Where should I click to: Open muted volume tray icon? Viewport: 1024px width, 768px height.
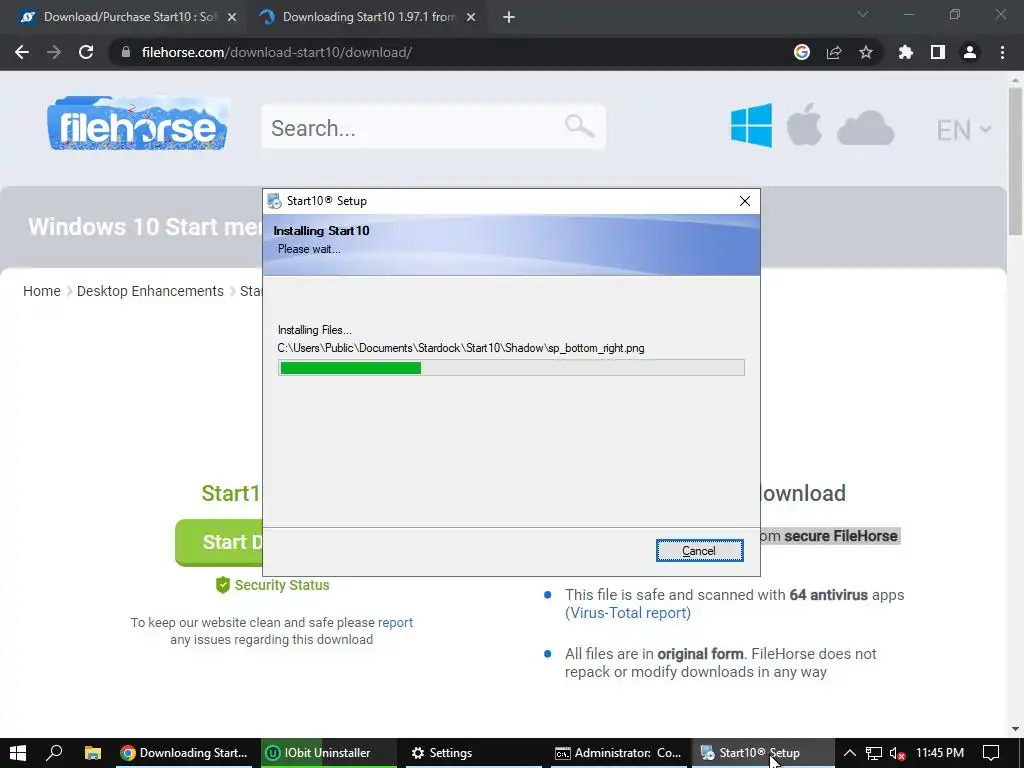tap(897, 753)
